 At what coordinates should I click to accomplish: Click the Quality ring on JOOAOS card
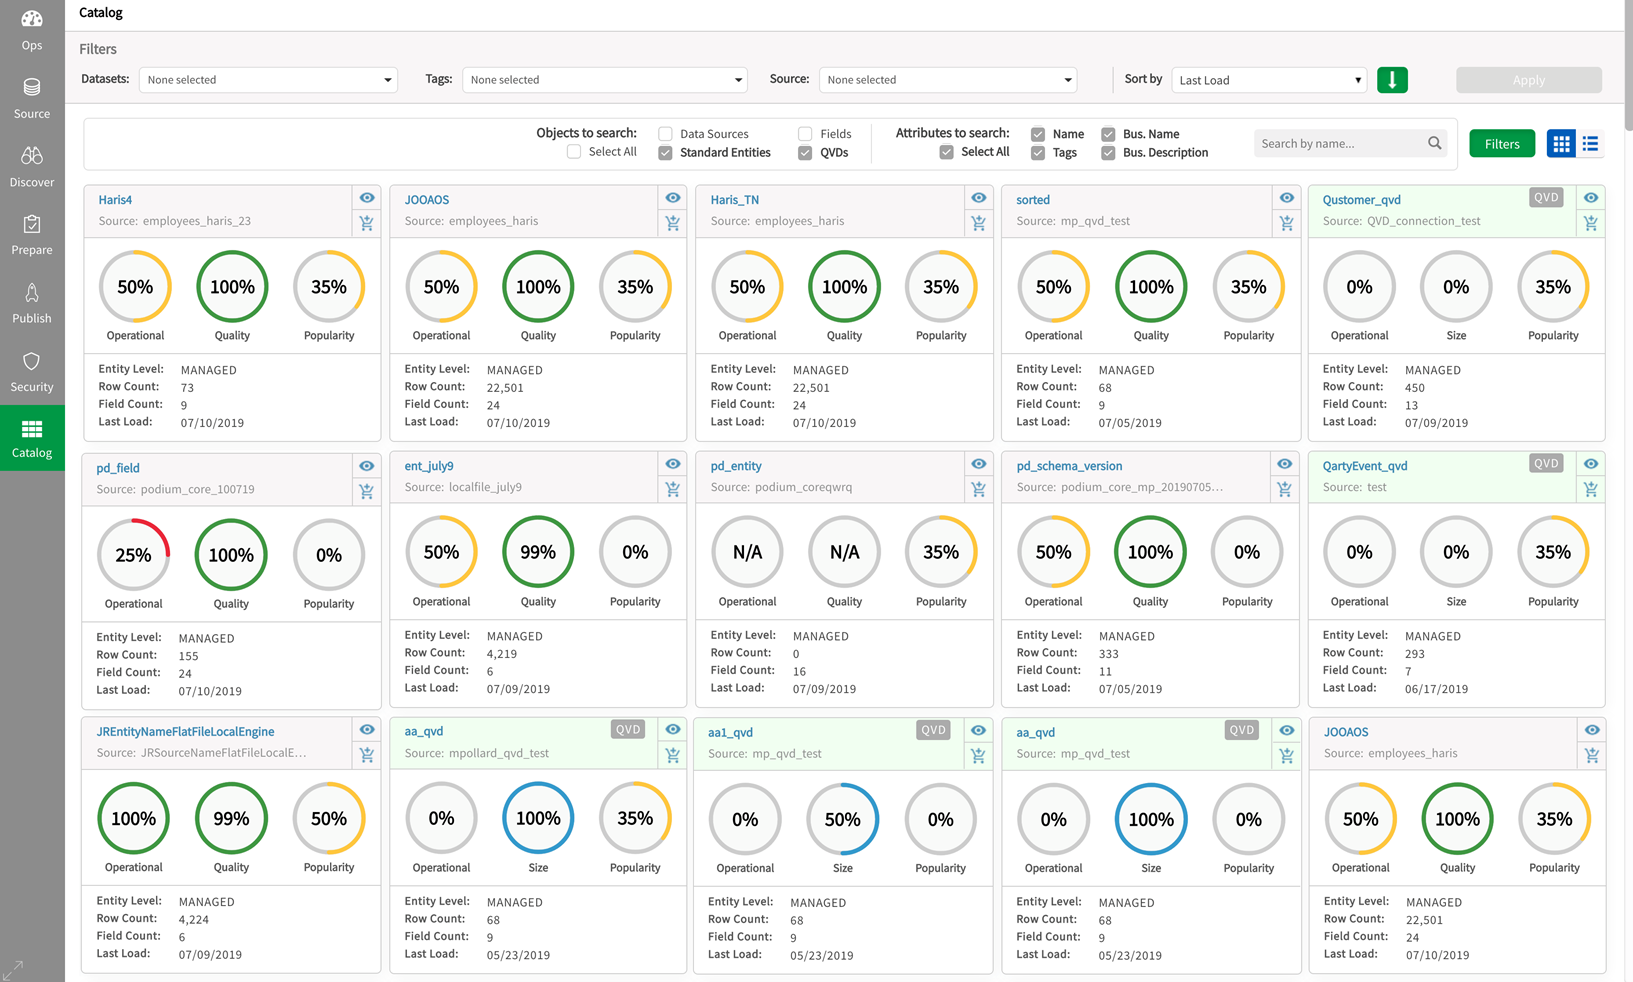pyautogui.click(x=537, y=287)
